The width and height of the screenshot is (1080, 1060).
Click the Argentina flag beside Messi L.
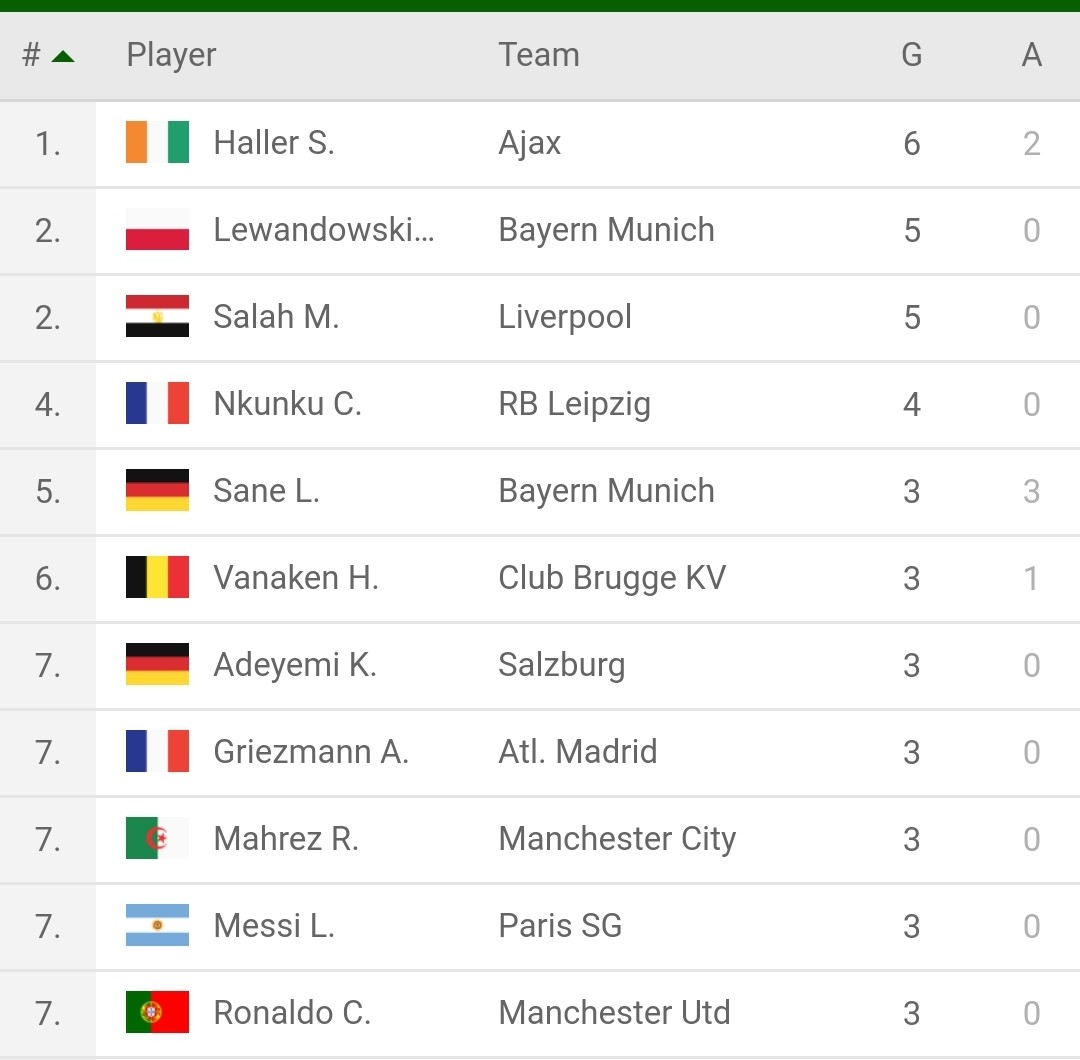point(157,925)
